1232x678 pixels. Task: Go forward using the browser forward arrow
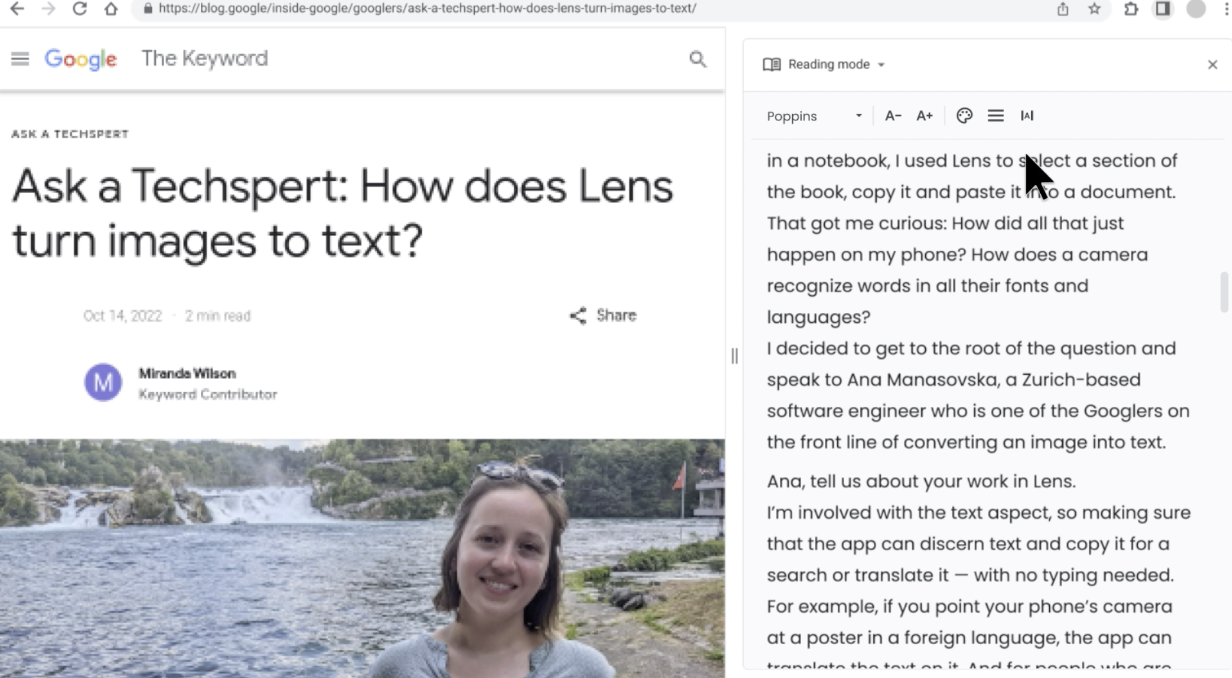pyautogui.click(x=48, y=9)
